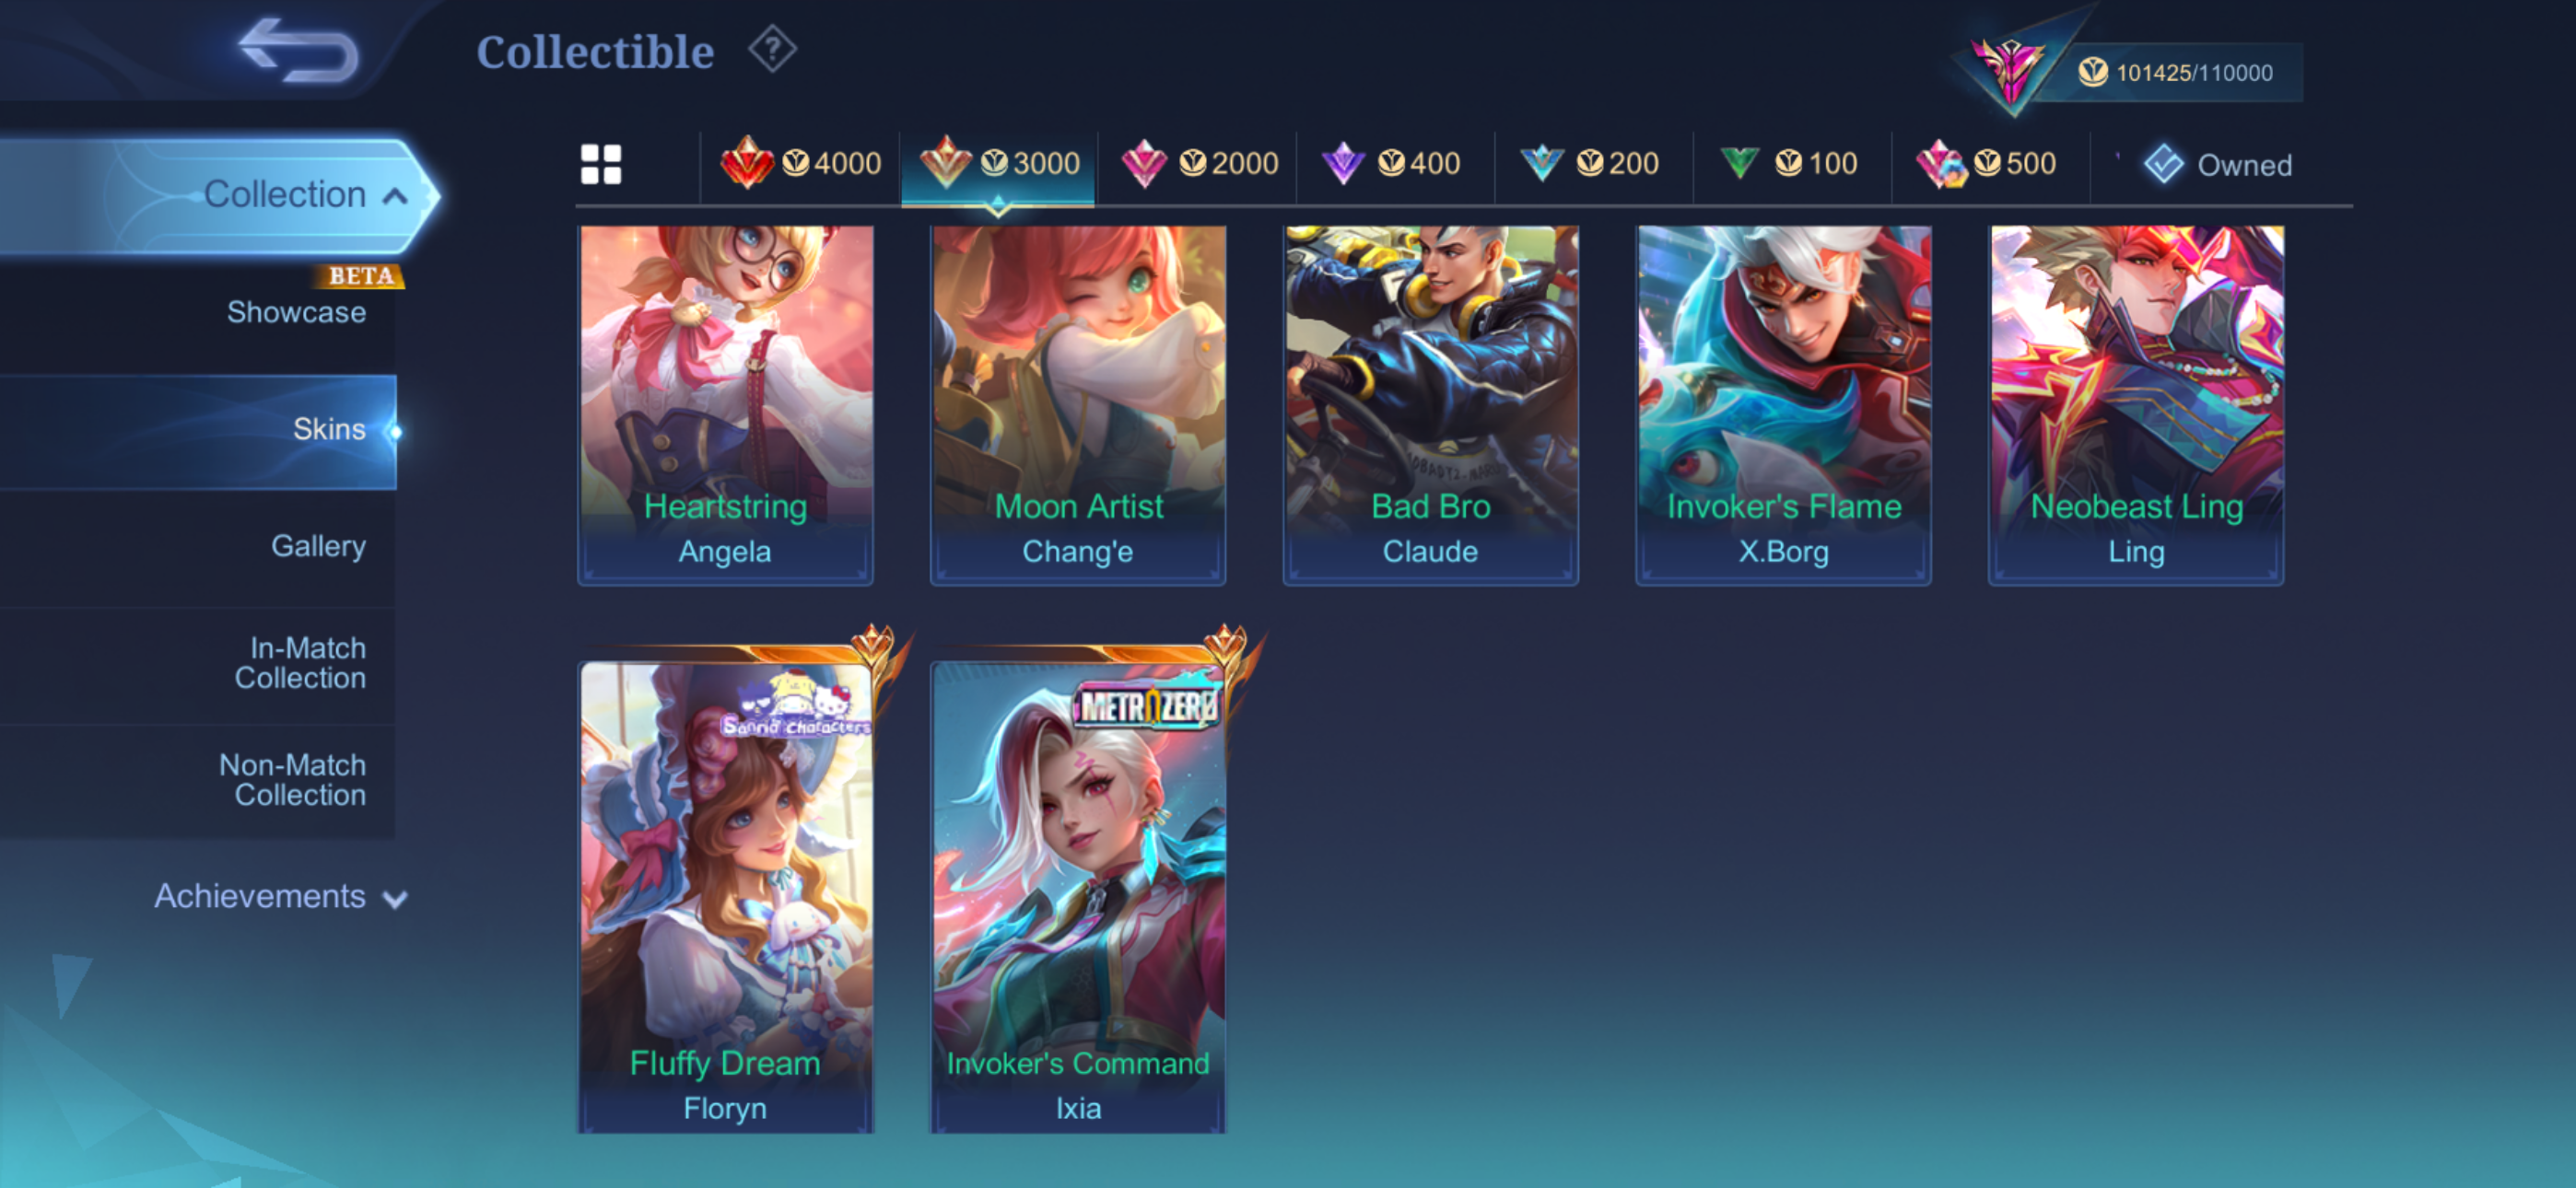Select the 3000 tier tab
This screenshot has width=2576, height=1188.
(998, 164)
